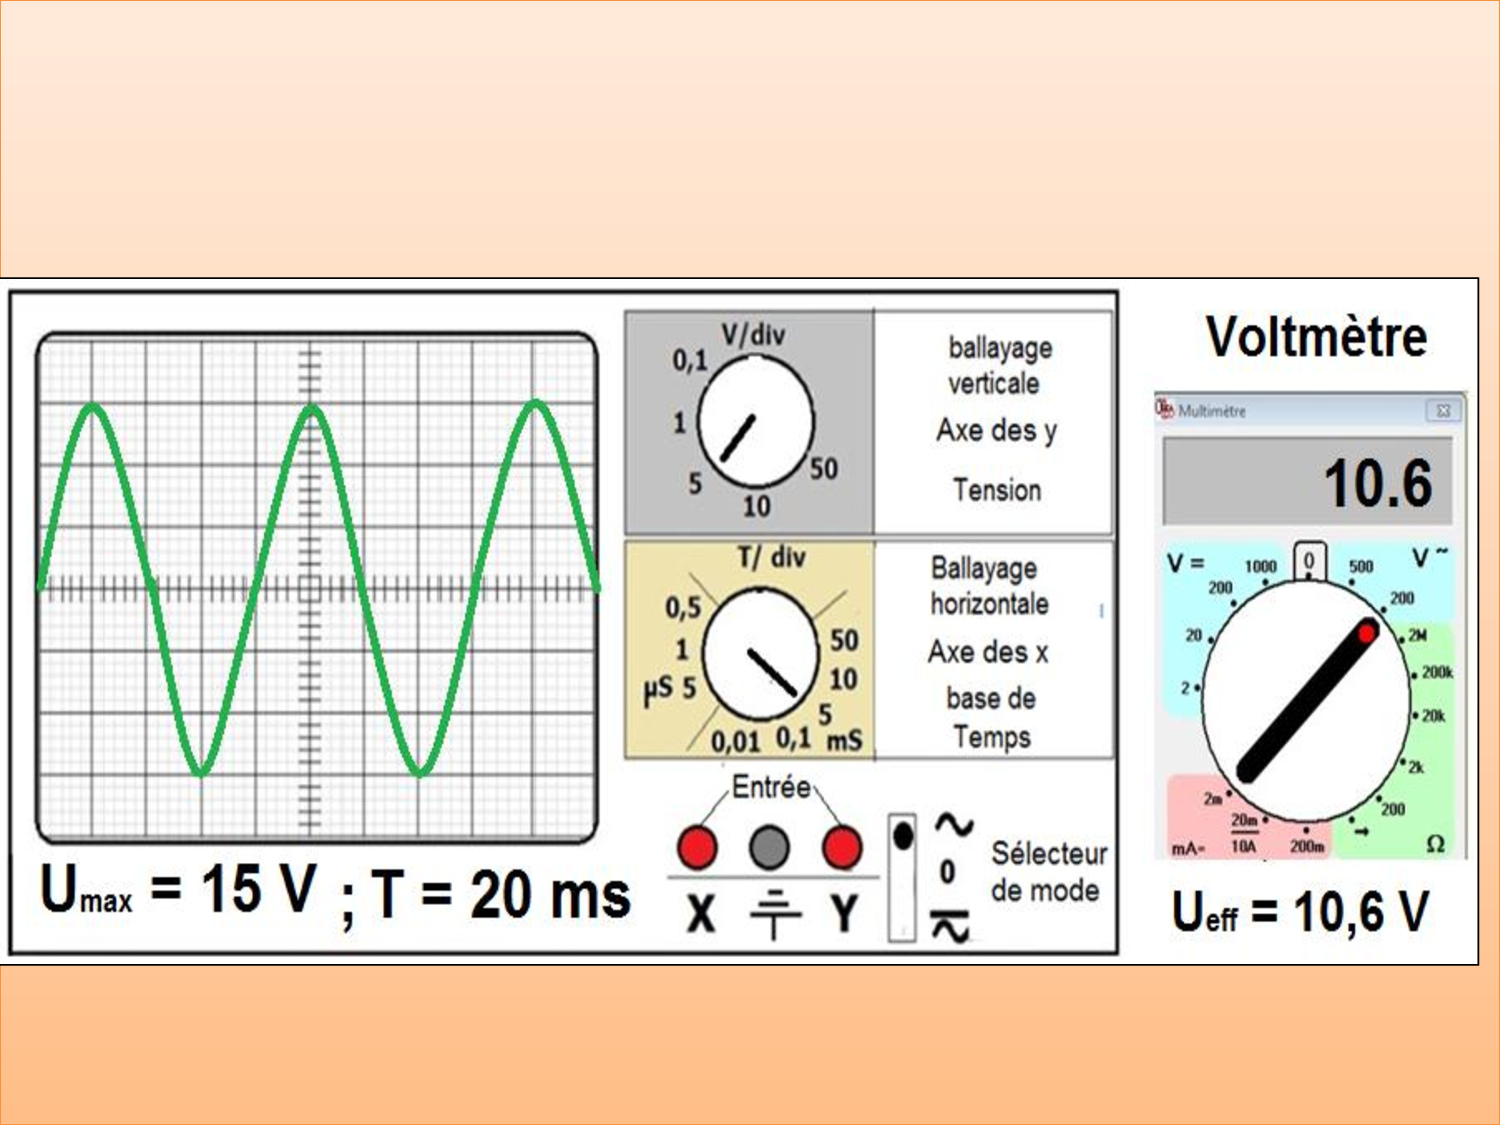
Task: Click the red X input terminal
Action: tap(697, 847)
